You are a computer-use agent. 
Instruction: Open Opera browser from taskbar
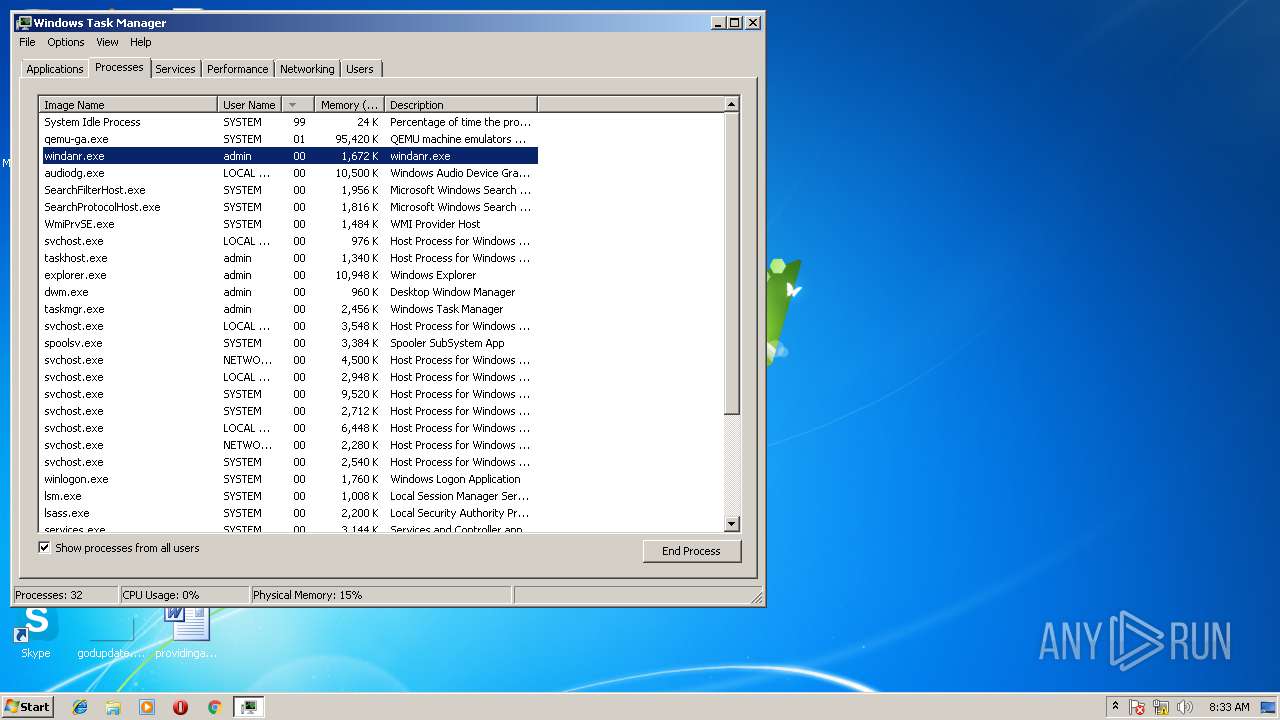pyautogui.click(x=180, y=707)
